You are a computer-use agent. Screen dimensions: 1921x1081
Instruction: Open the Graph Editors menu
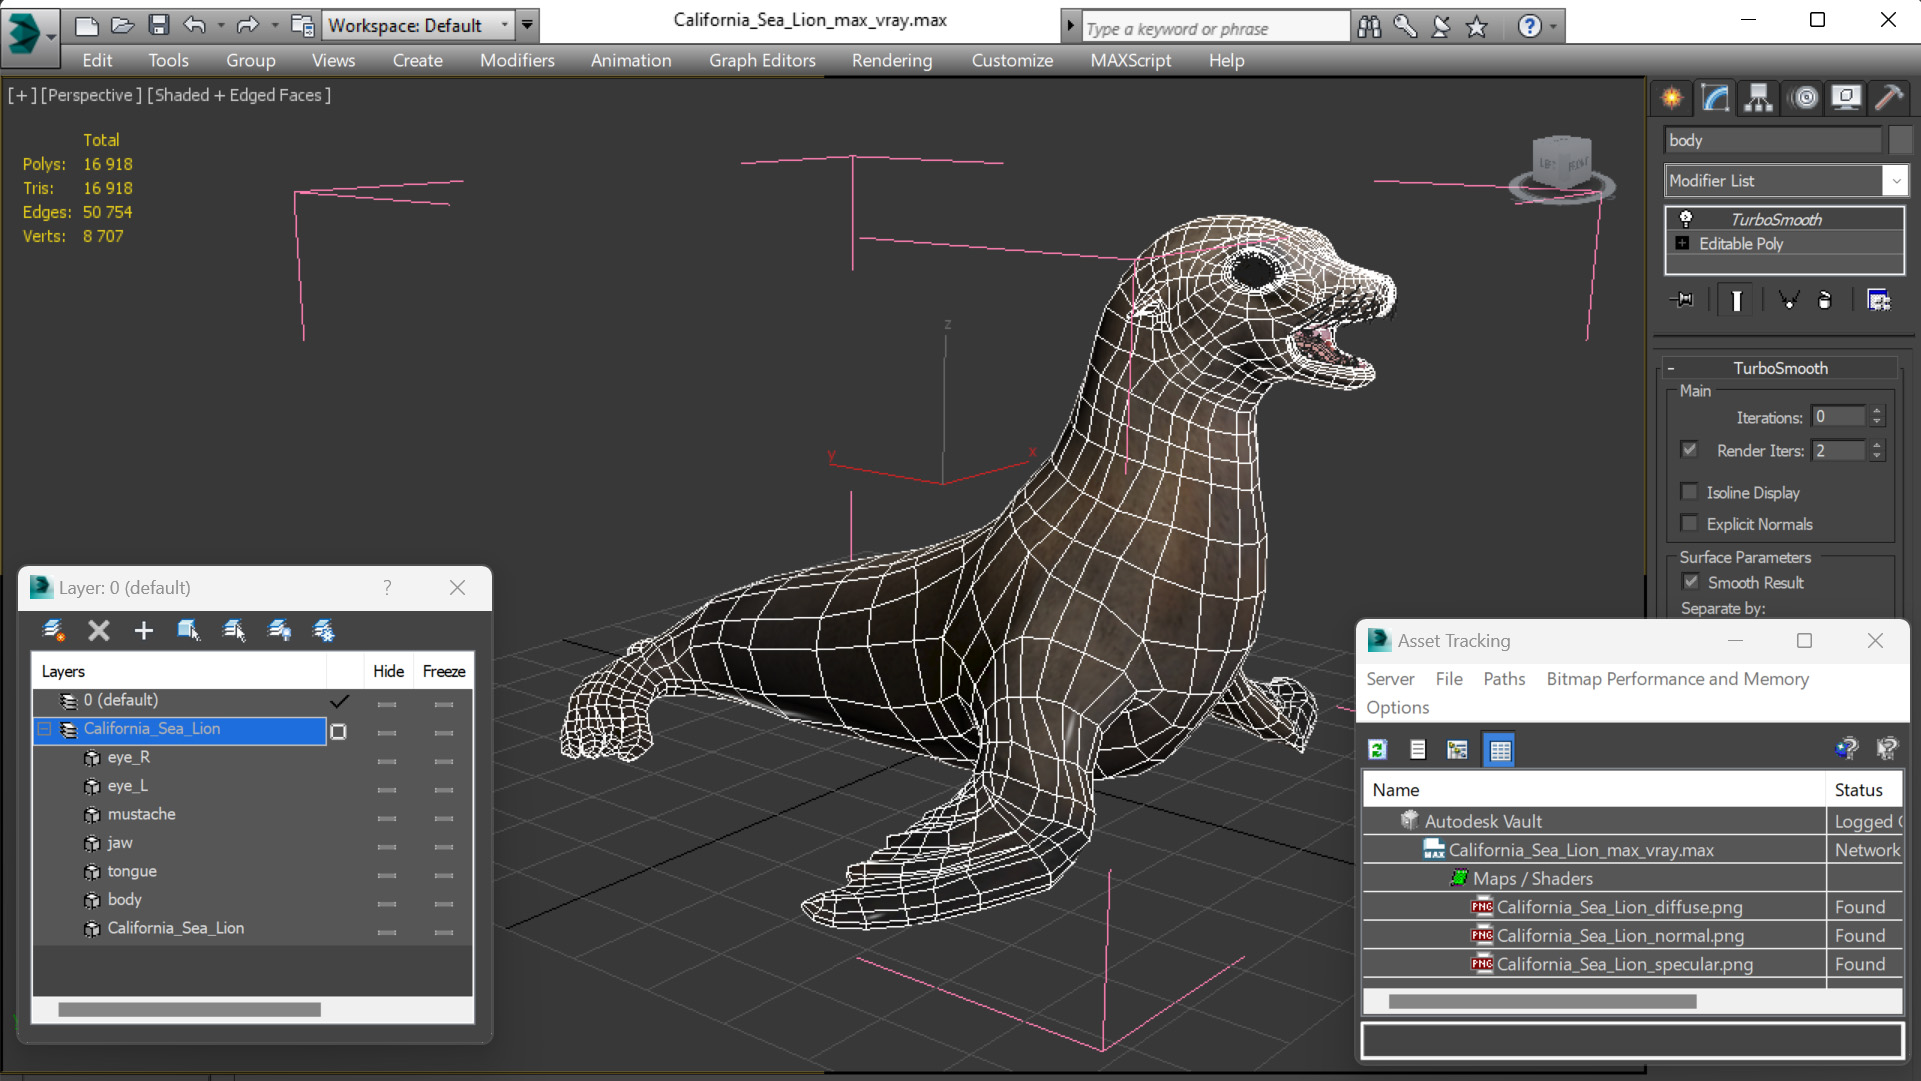click(761, 60)
